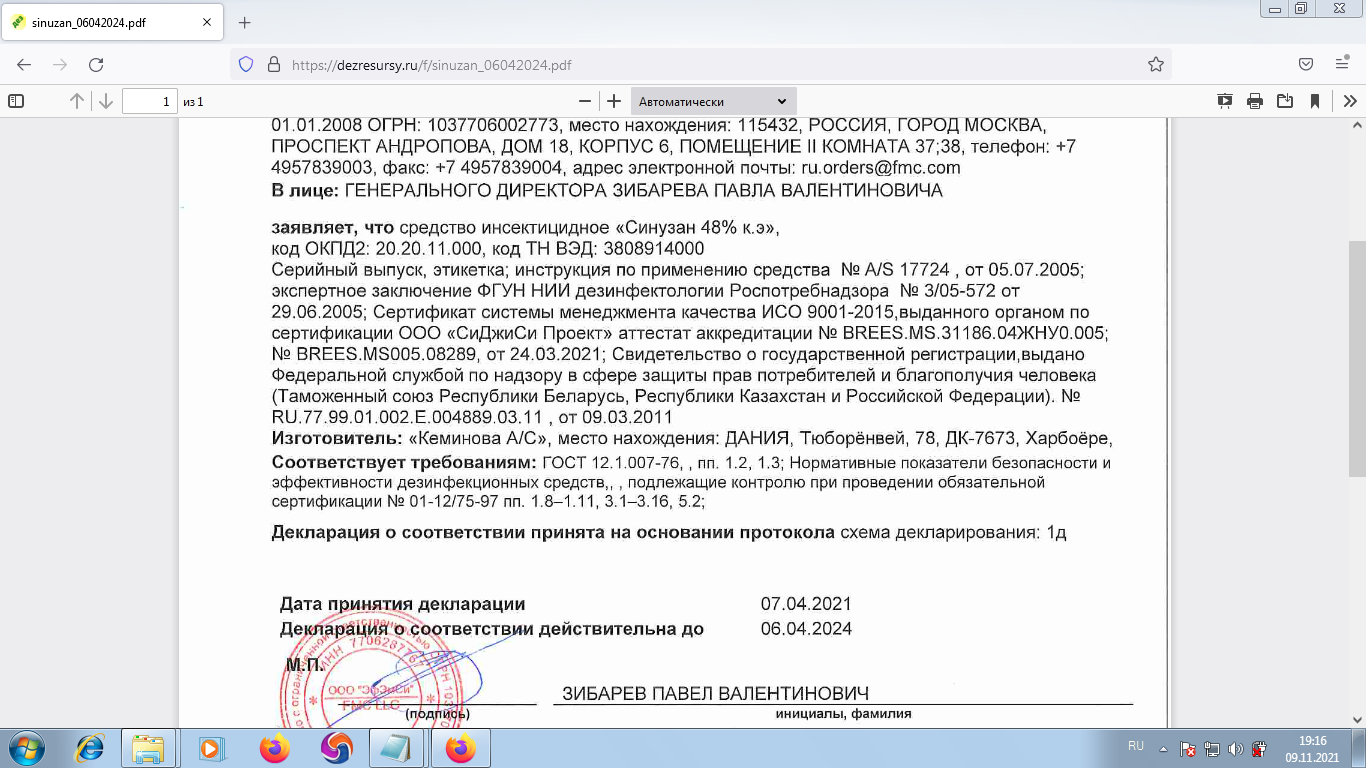Zoom out the PDF document
Viewport: 1366px width, 768px height.
[x=585, y=101]
